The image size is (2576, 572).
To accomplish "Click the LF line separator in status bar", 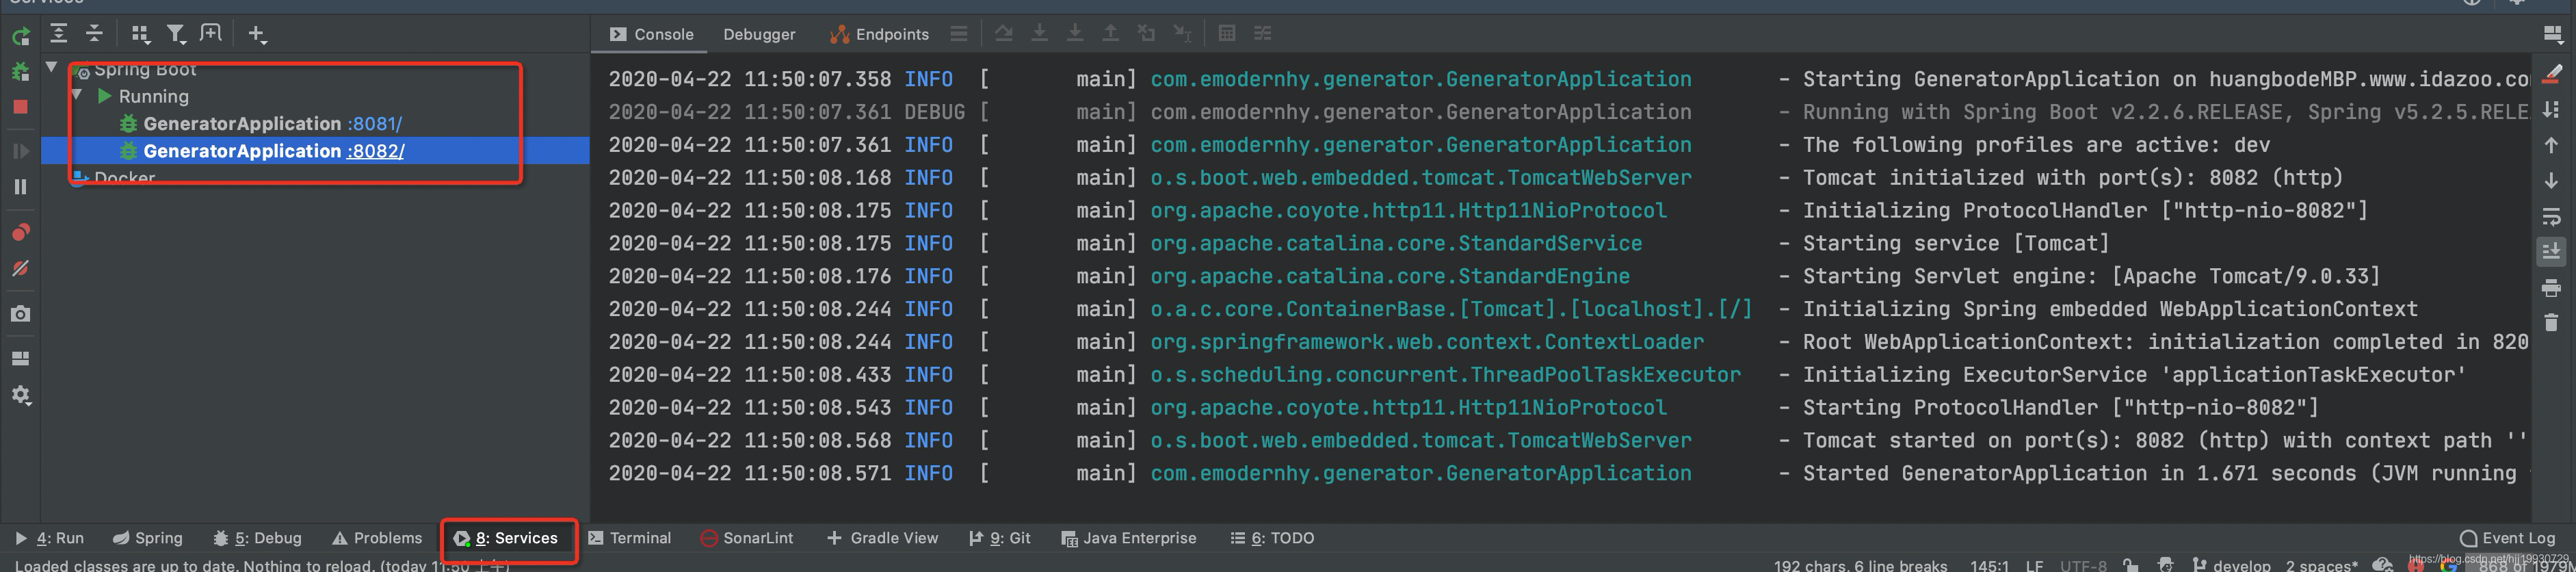I will point(2034,565).
